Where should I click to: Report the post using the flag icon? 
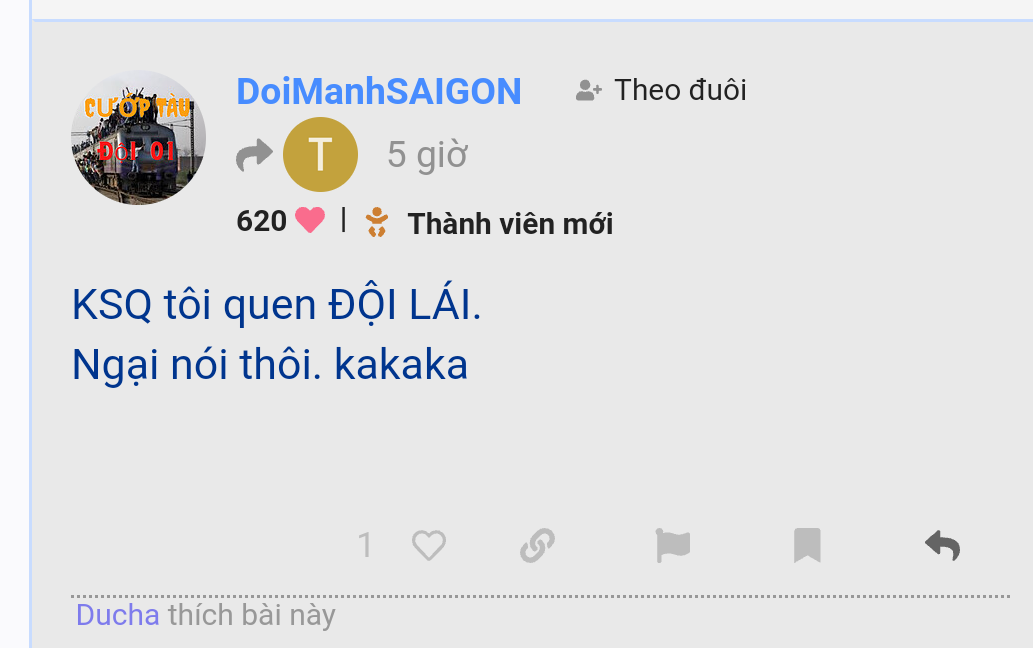673,545
